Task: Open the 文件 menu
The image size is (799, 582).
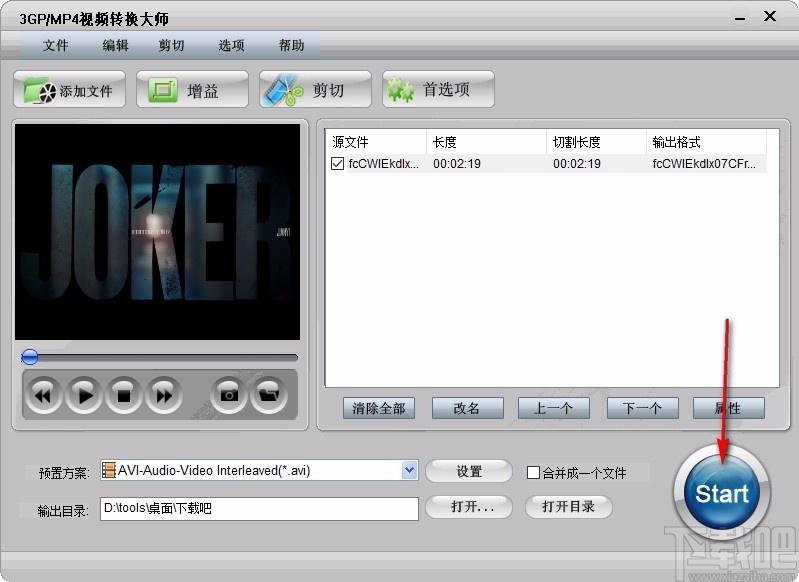Action: [56, 45]
